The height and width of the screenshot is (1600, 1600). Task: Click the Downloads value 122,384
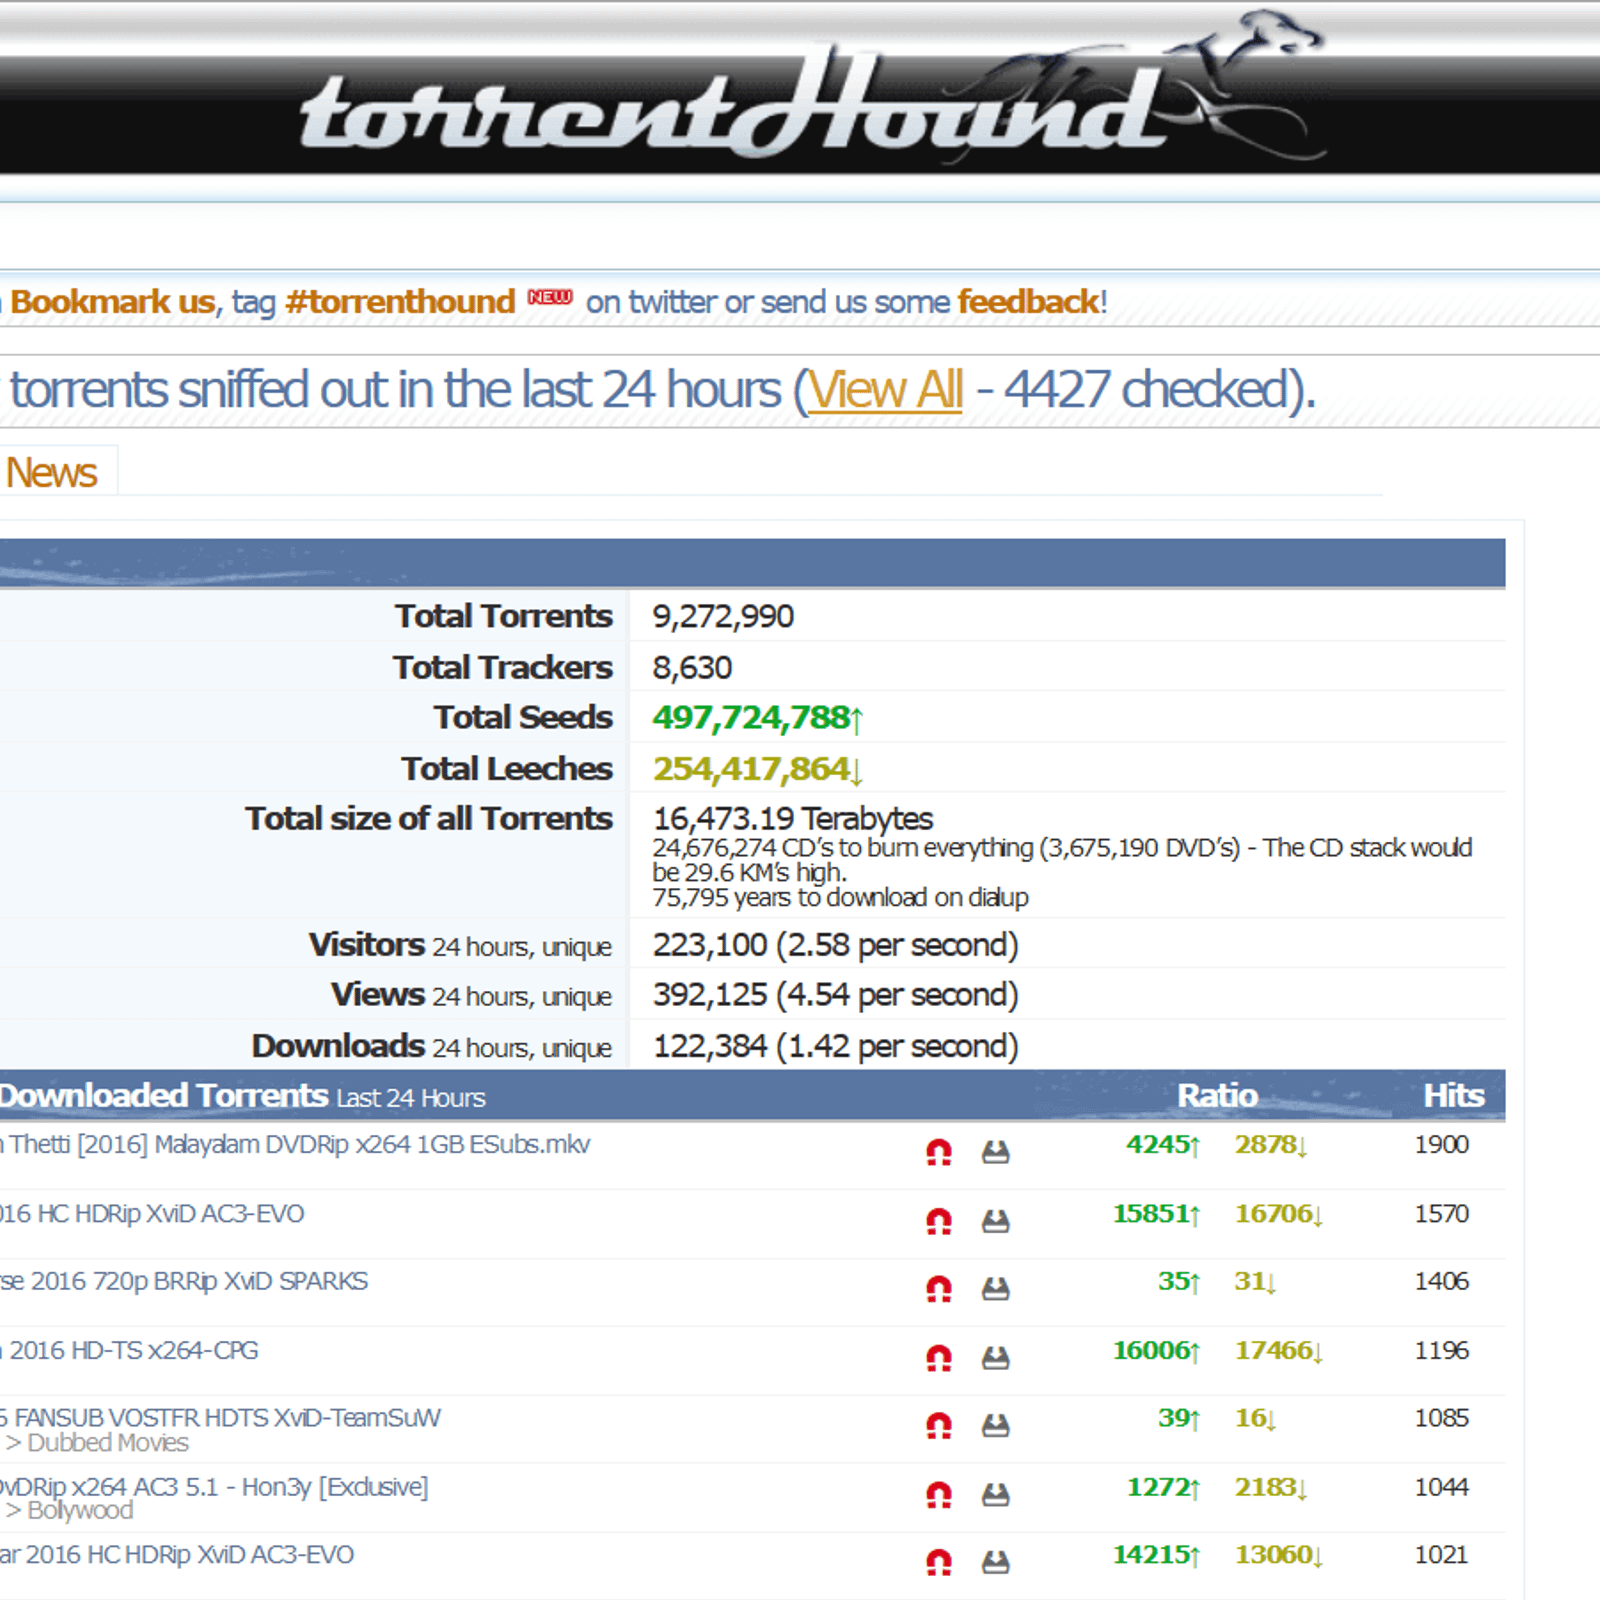(x=835, y=1046)
